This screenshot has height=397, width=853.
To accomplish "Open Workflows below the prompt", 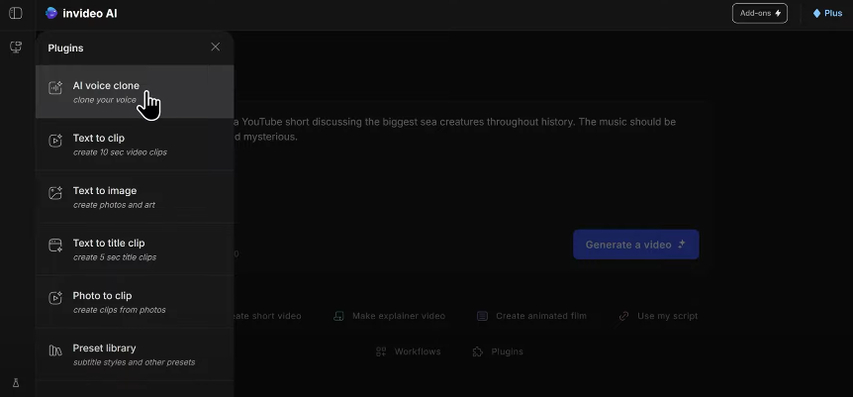I will (x=408, y=352).
